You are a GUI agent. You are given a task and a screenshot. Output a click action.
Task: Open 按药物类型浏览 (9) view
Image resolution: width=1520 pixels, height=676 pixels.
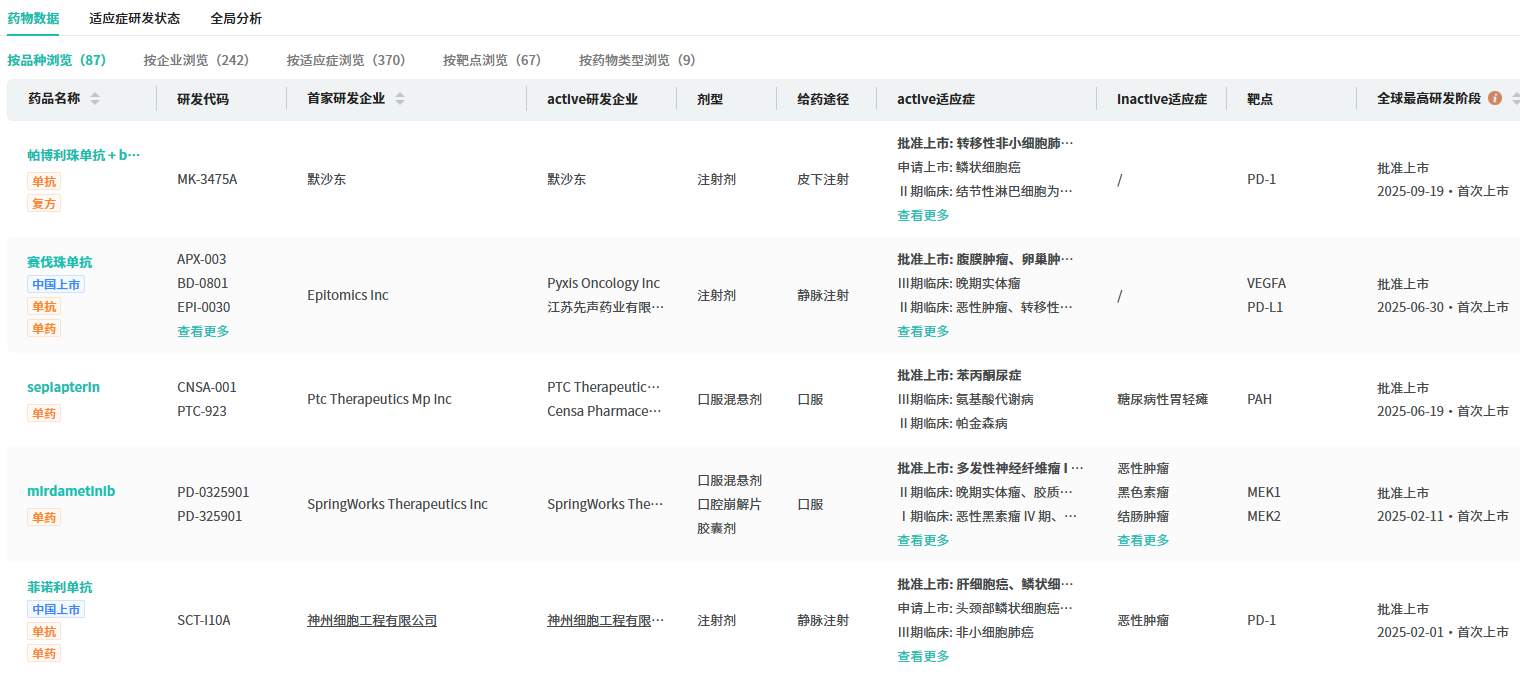click(637, 60)
